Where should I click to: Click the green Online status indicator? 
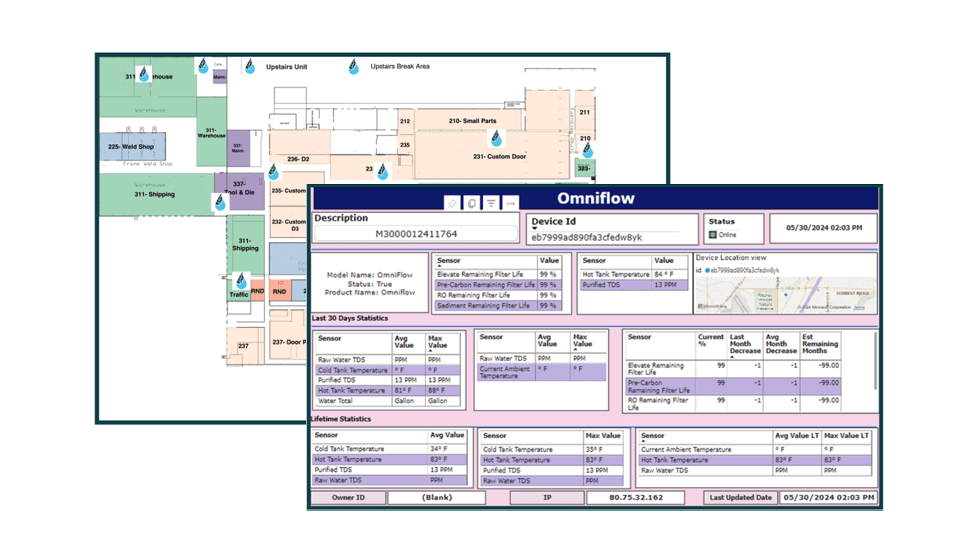pos(713,235)
